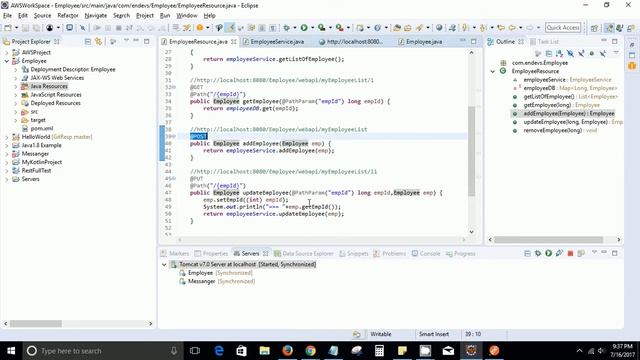Click the Windows search box

point(103,351)
